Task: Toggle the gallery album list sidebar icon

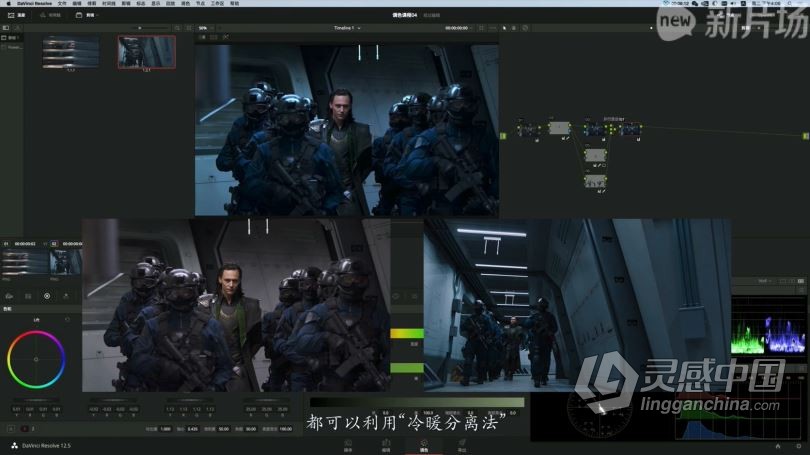Action: 6,28
